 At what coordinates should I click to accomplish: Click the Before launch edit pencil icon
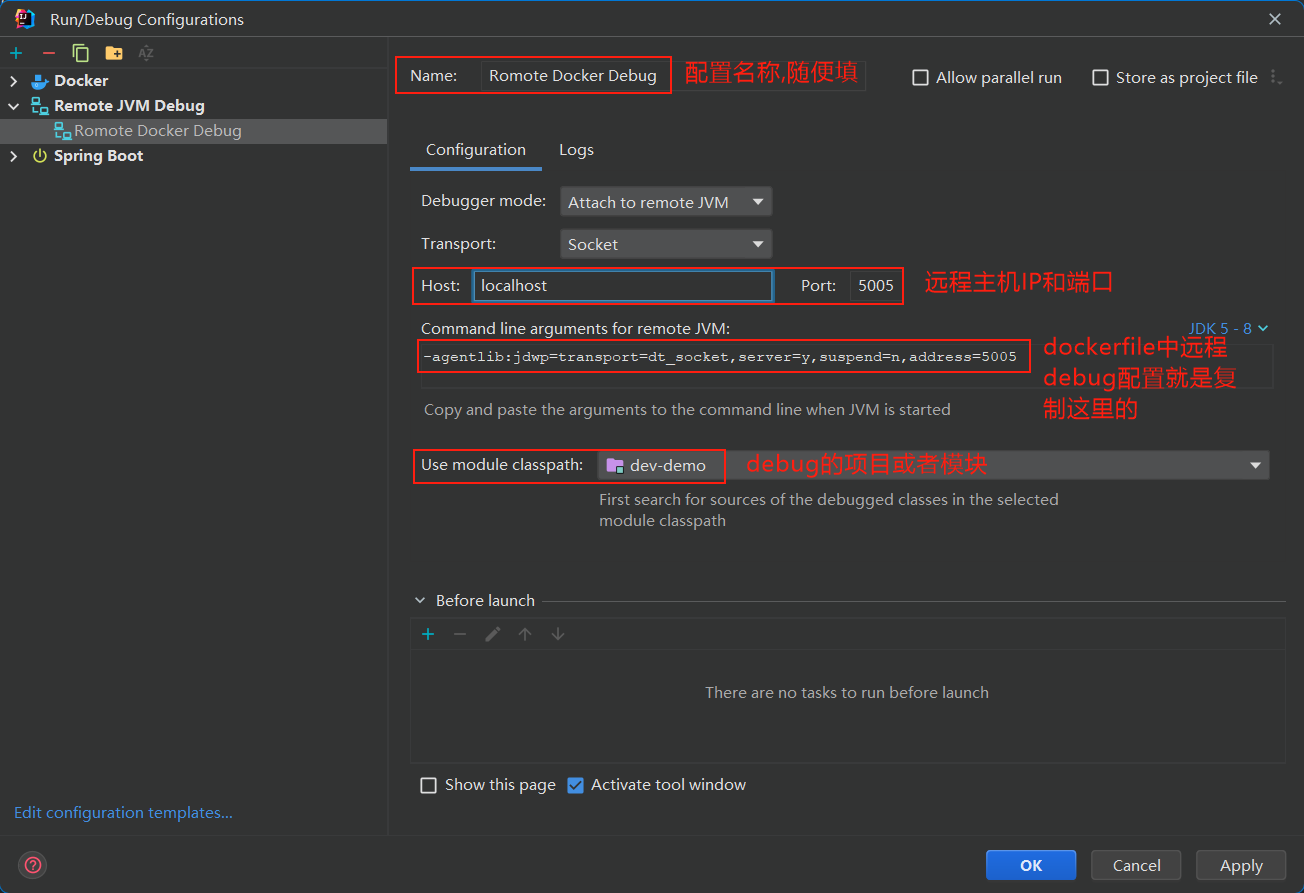click(x=493, y=634)
